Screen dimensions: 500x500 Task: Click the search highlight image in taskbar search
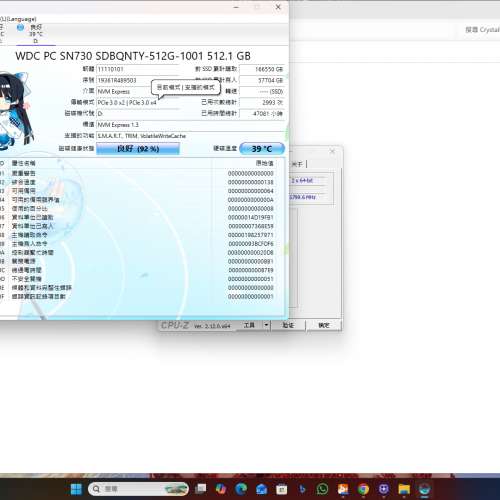175,489
